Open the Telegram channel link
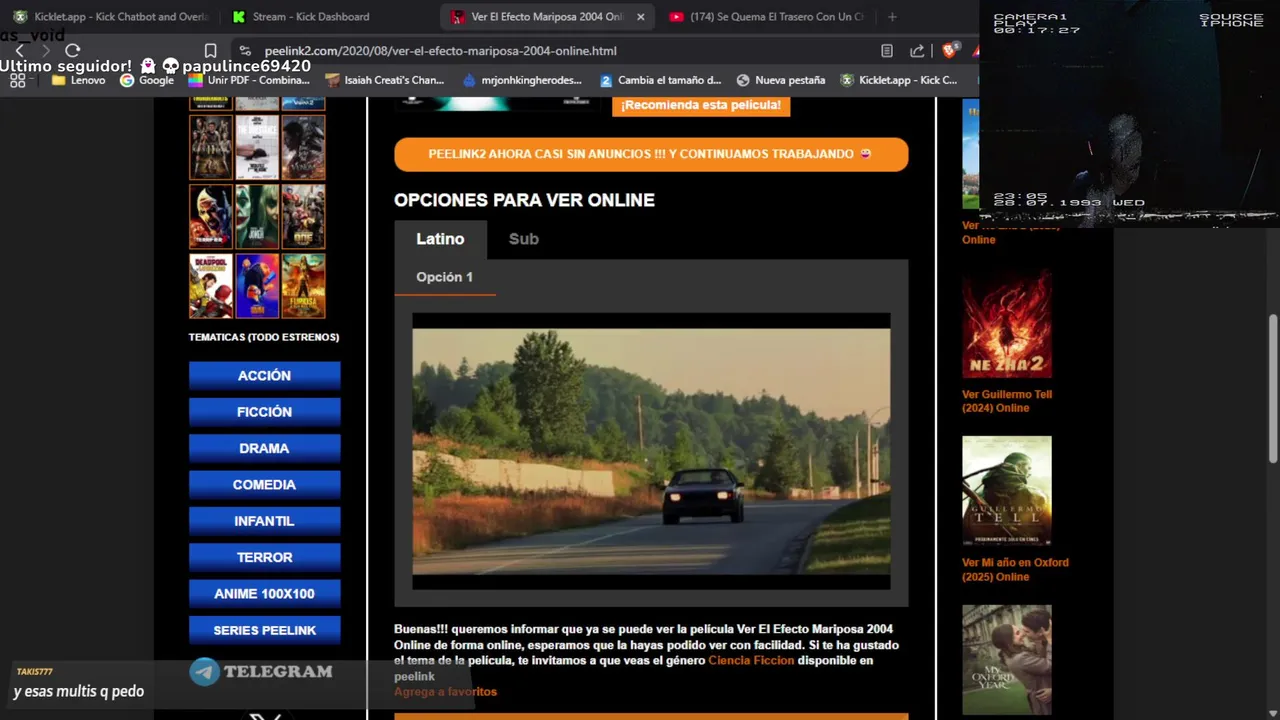Image resolution: width=1280 pixels, height=720 pixels. pyautogui.click(x=262, y=672)
